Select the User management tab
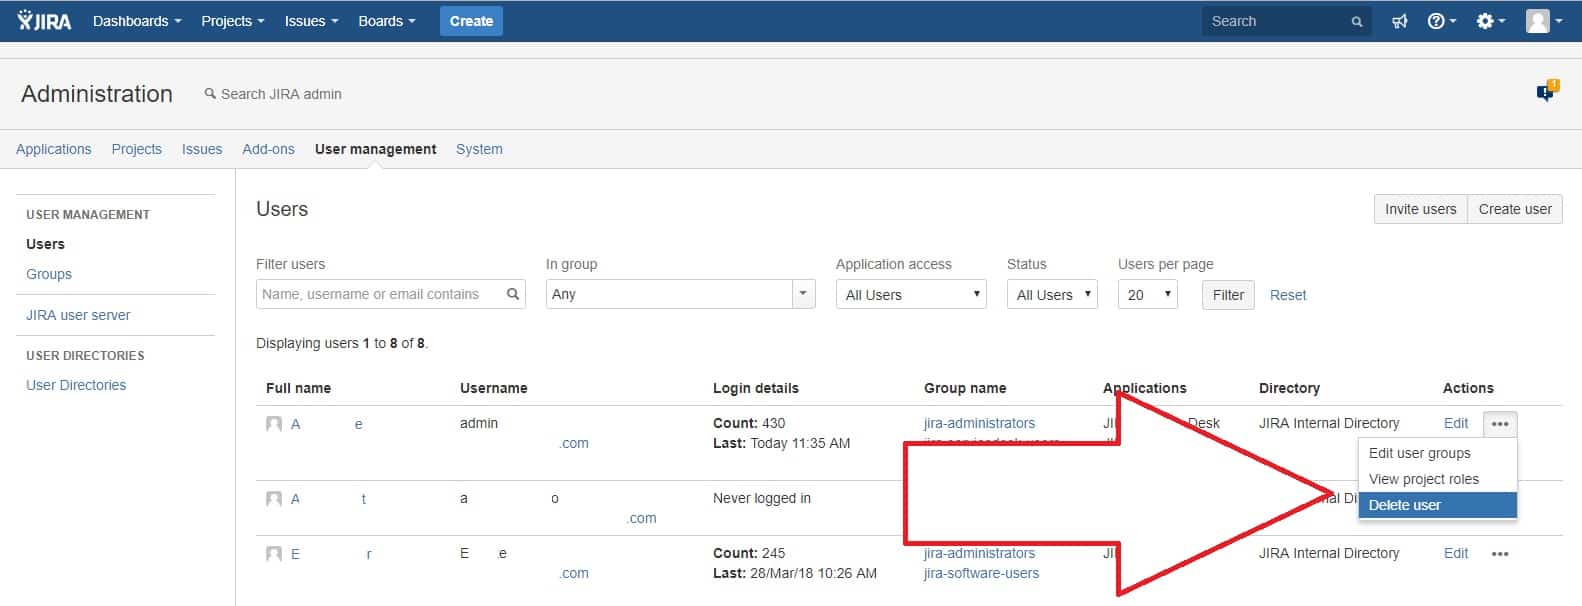1582x606 pixels. coord(375,149)
